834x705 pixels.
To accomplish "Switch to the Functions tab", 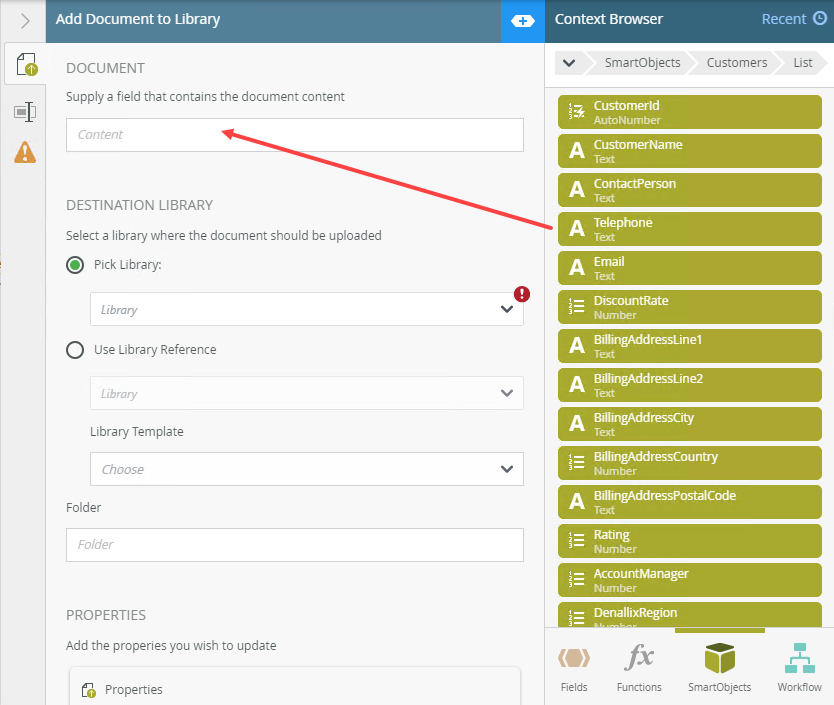I will pyautogui.click(x=639, y=668).
